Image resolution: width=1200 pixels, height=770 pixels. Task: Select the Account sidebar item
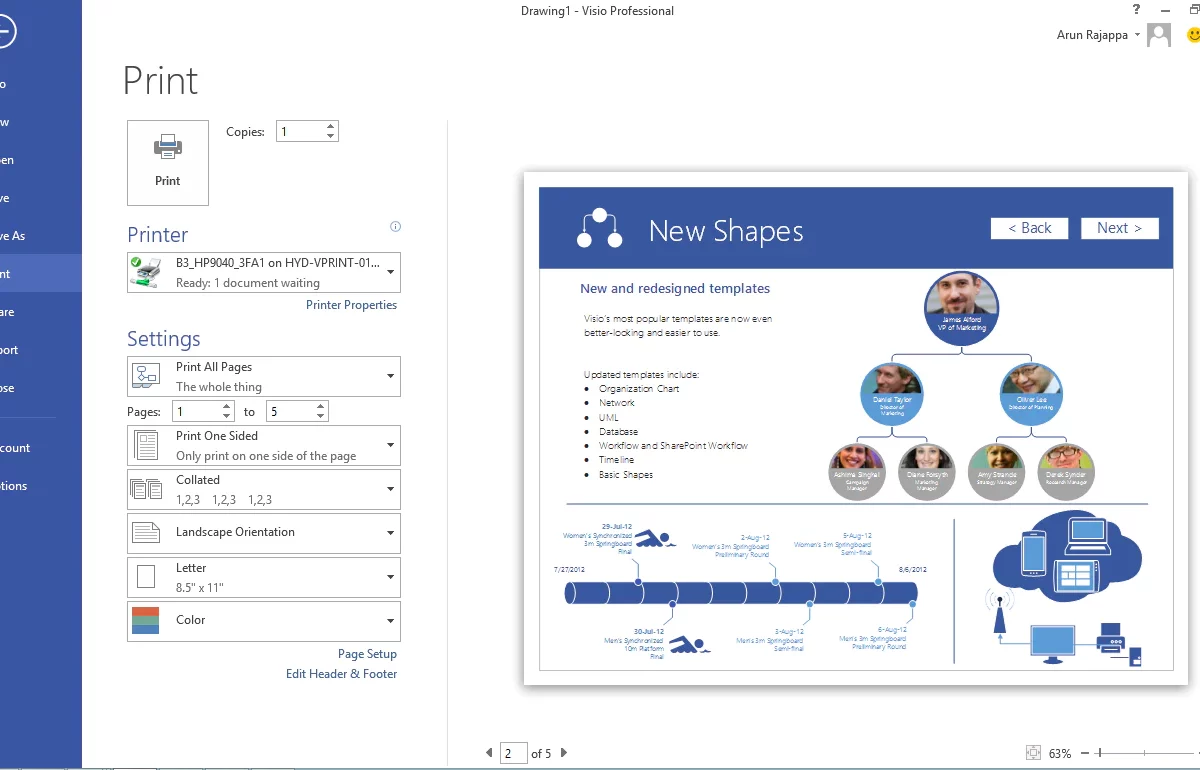(x=41, y=448)
